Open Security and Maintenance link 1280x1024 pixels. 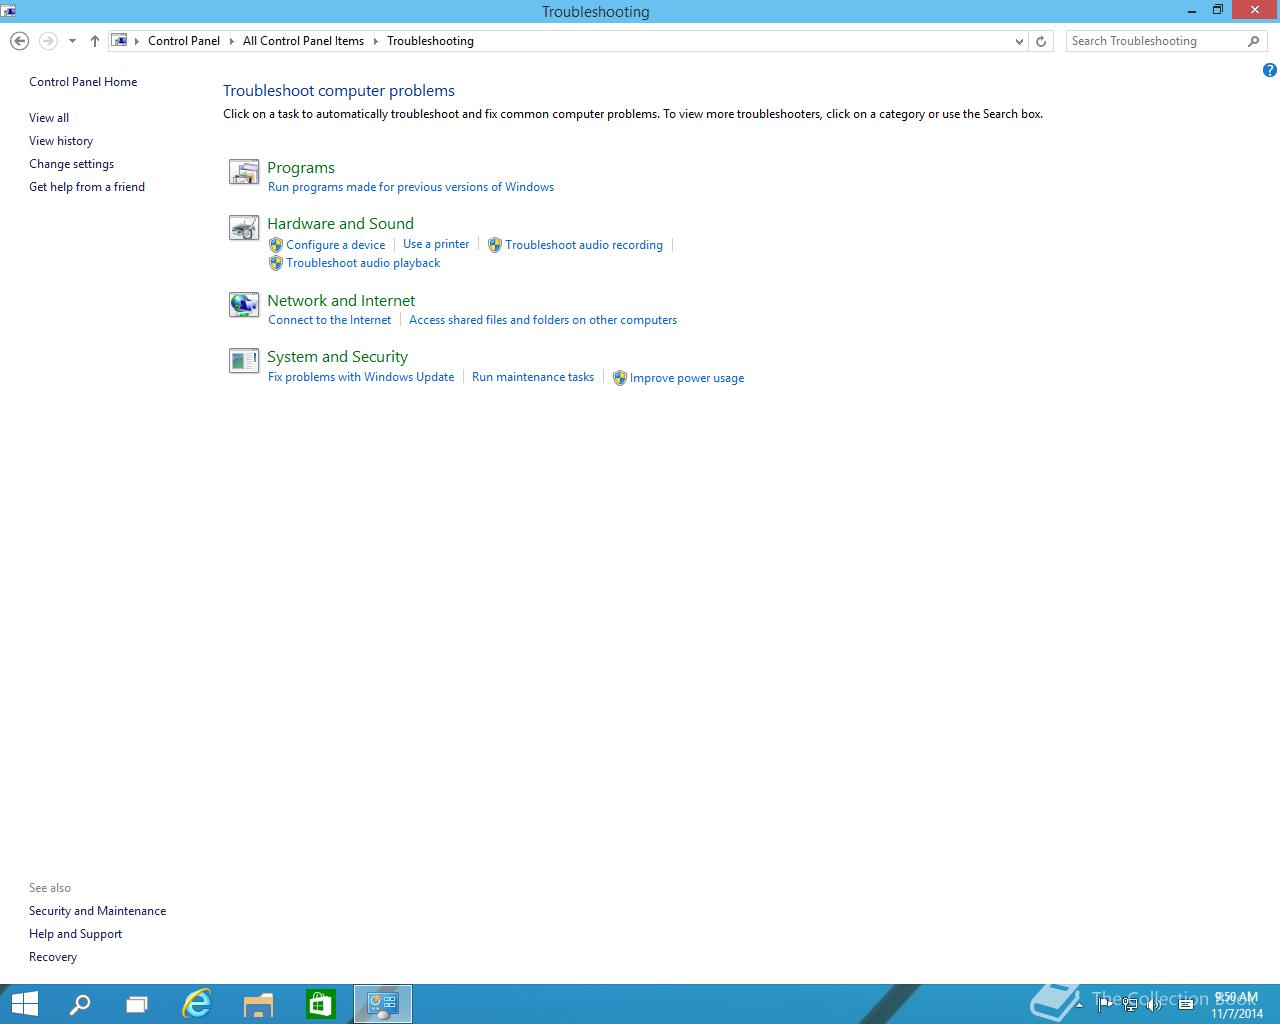pyautogui.click(x=98, y=911)
